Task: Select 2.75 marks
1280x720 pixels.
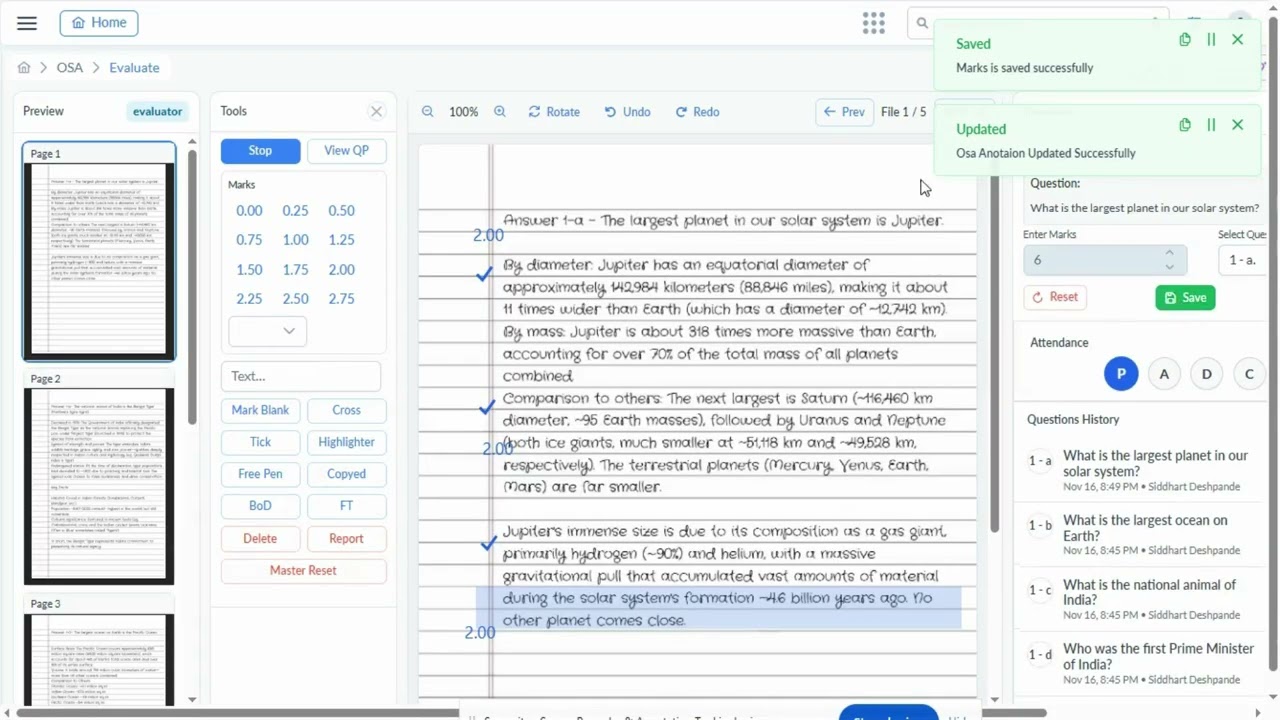Action: point(341,299)
